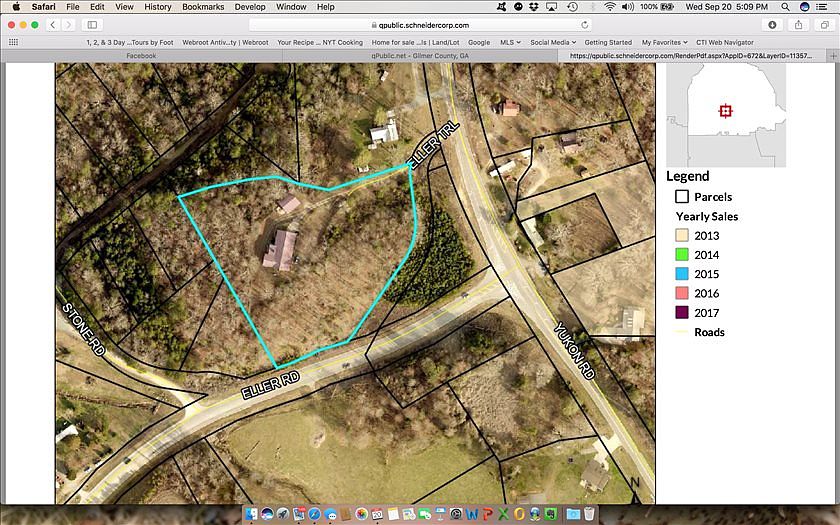The height and width of the screenshot is (525, 840).
Task: Switch to the qPublic.net Gilmer County tab
Action: coord(419,56)
